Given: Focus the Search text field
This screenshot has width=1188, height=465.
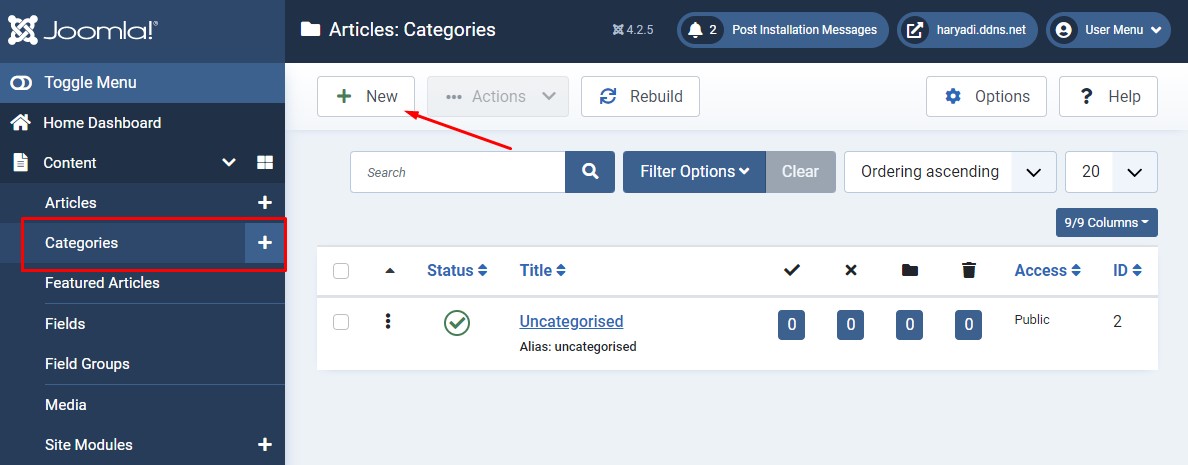Looking at the screenshot, I should click(x=457, y=172).
